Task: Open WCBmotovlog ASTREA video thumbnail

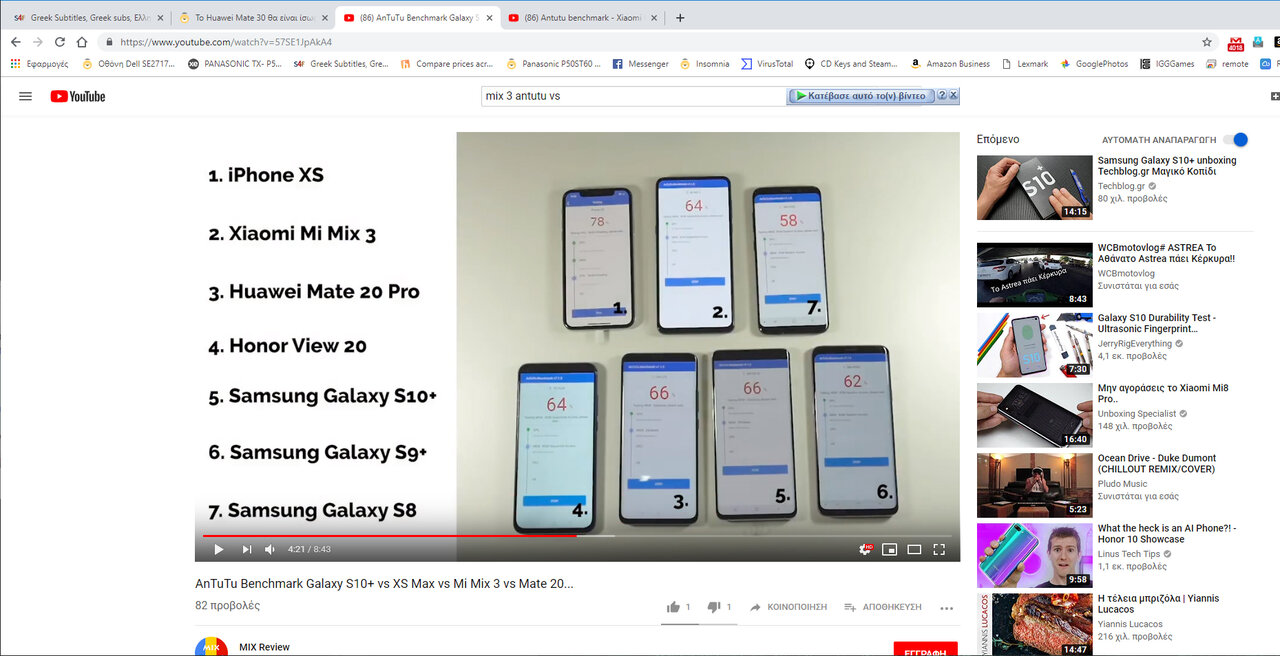Action: click(1034, 275)
